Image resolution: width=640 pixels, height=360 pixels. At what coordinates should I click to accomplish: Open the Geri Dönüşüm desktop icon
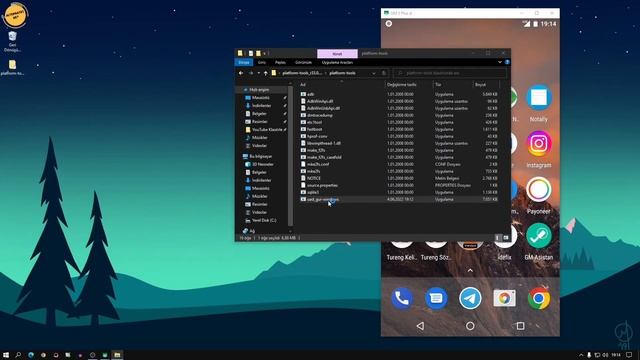(12, 42)
